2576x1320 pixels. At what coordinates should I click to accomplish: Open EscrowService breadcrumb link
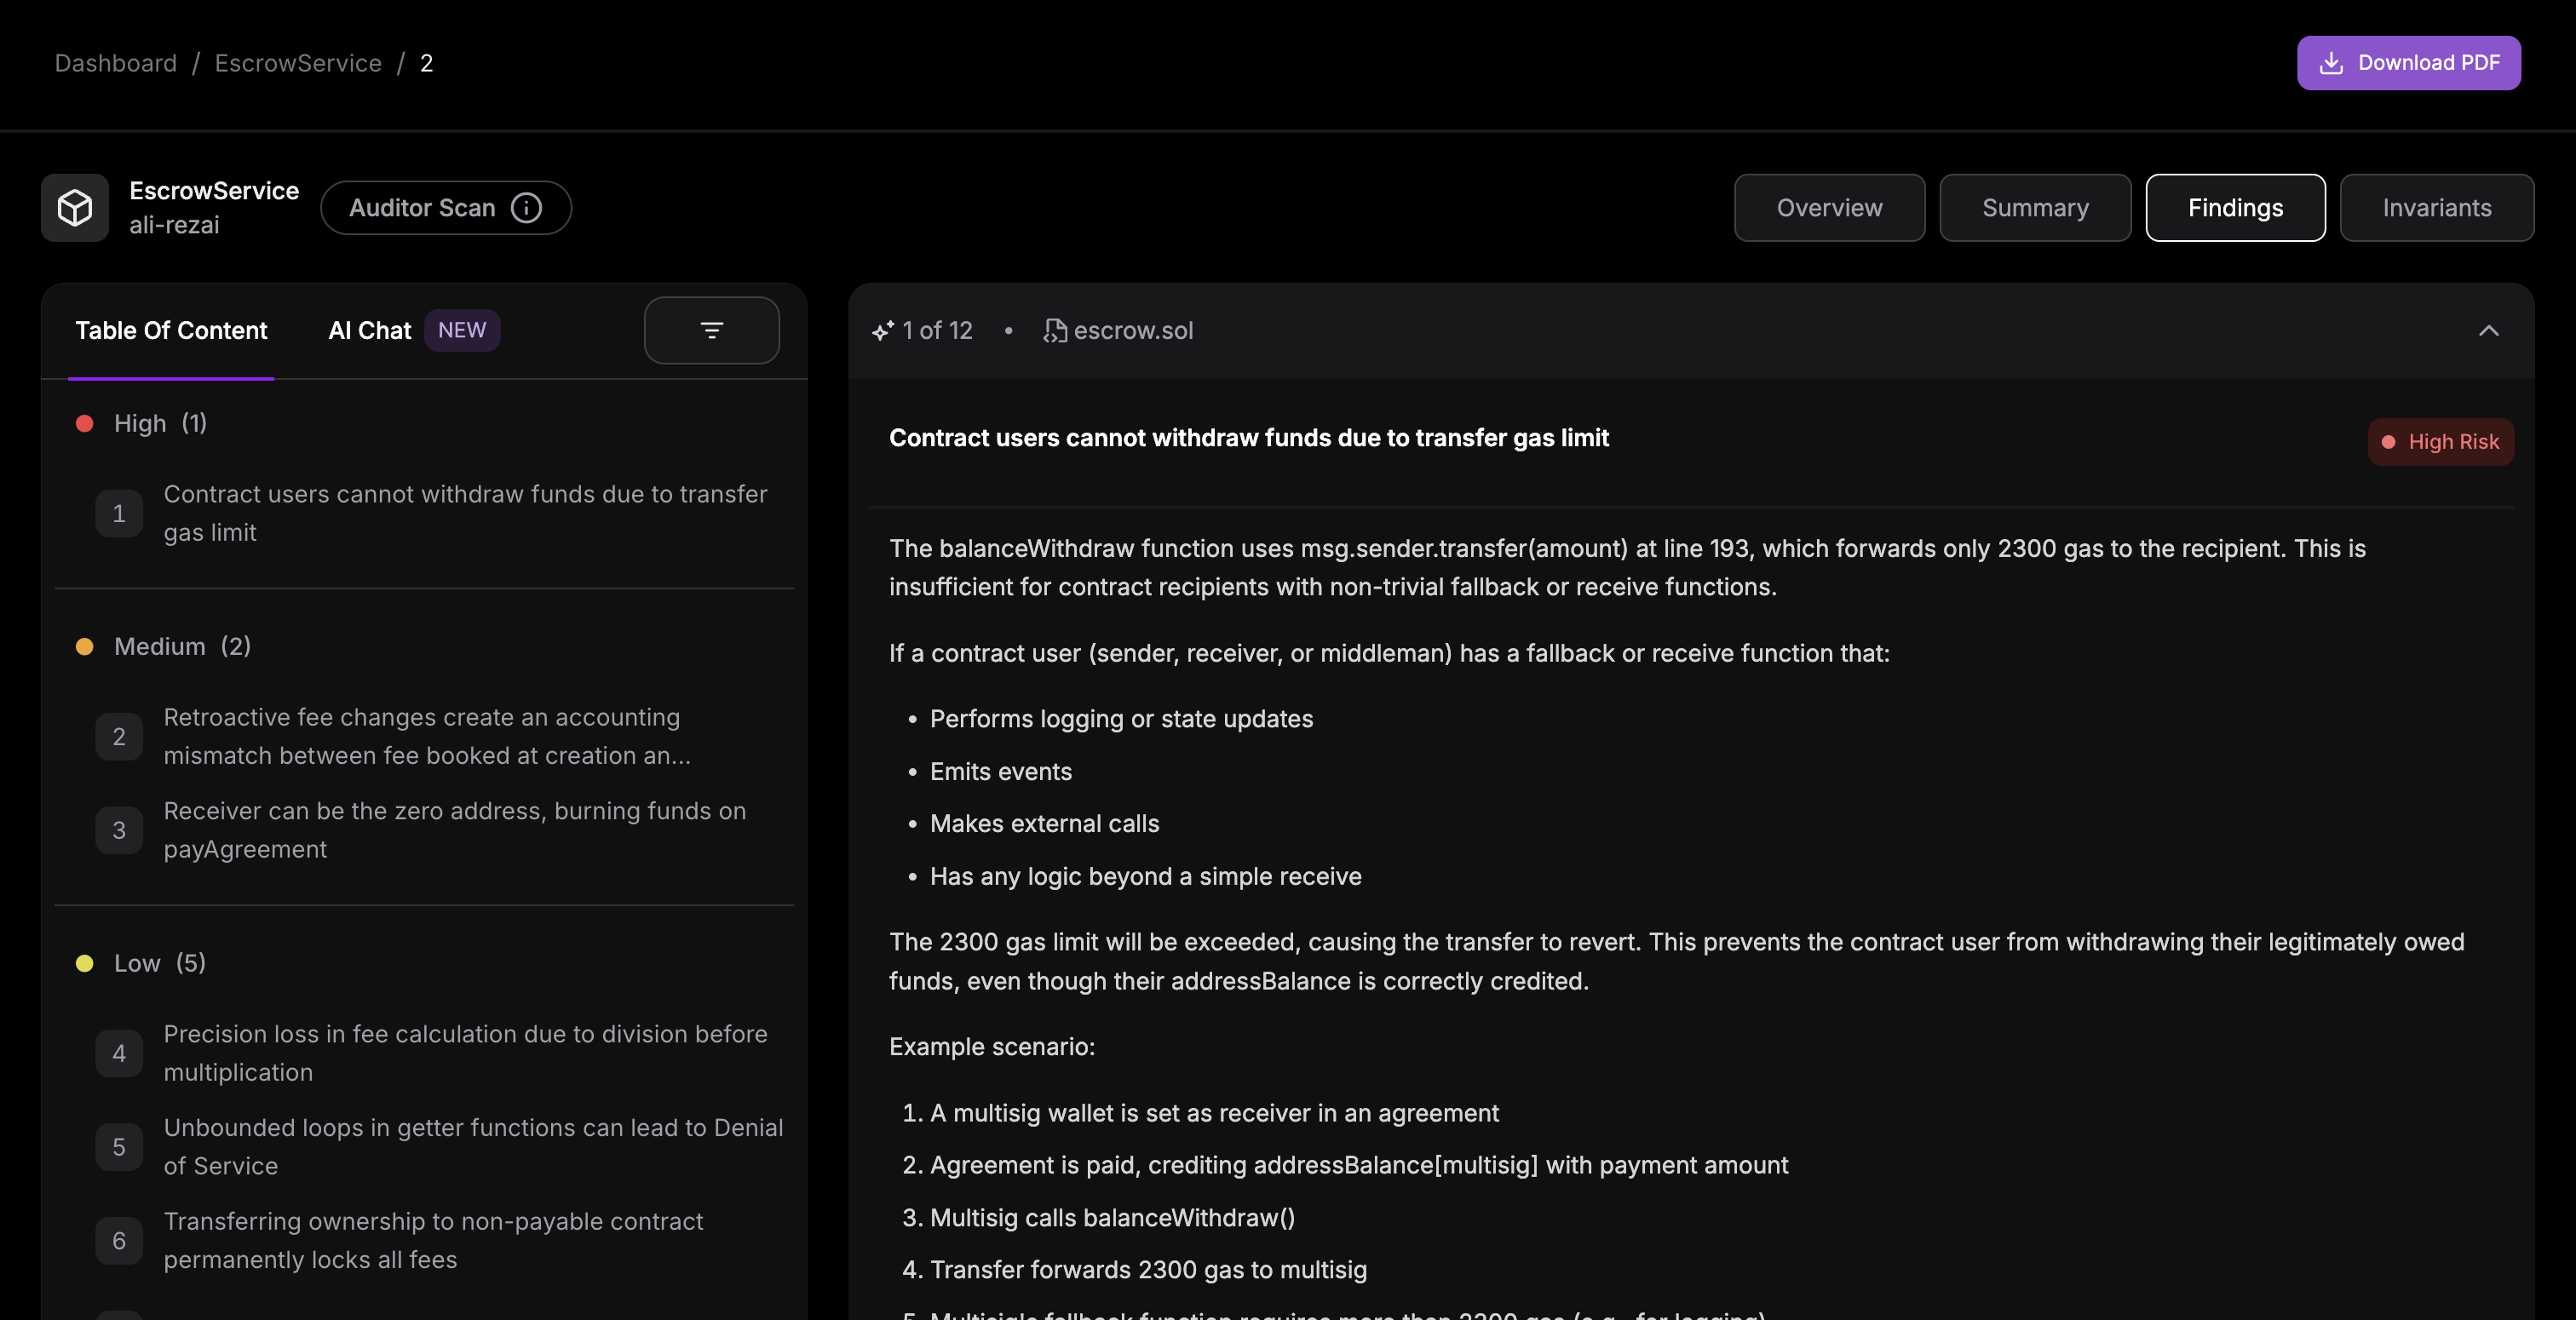coord(298,63)
